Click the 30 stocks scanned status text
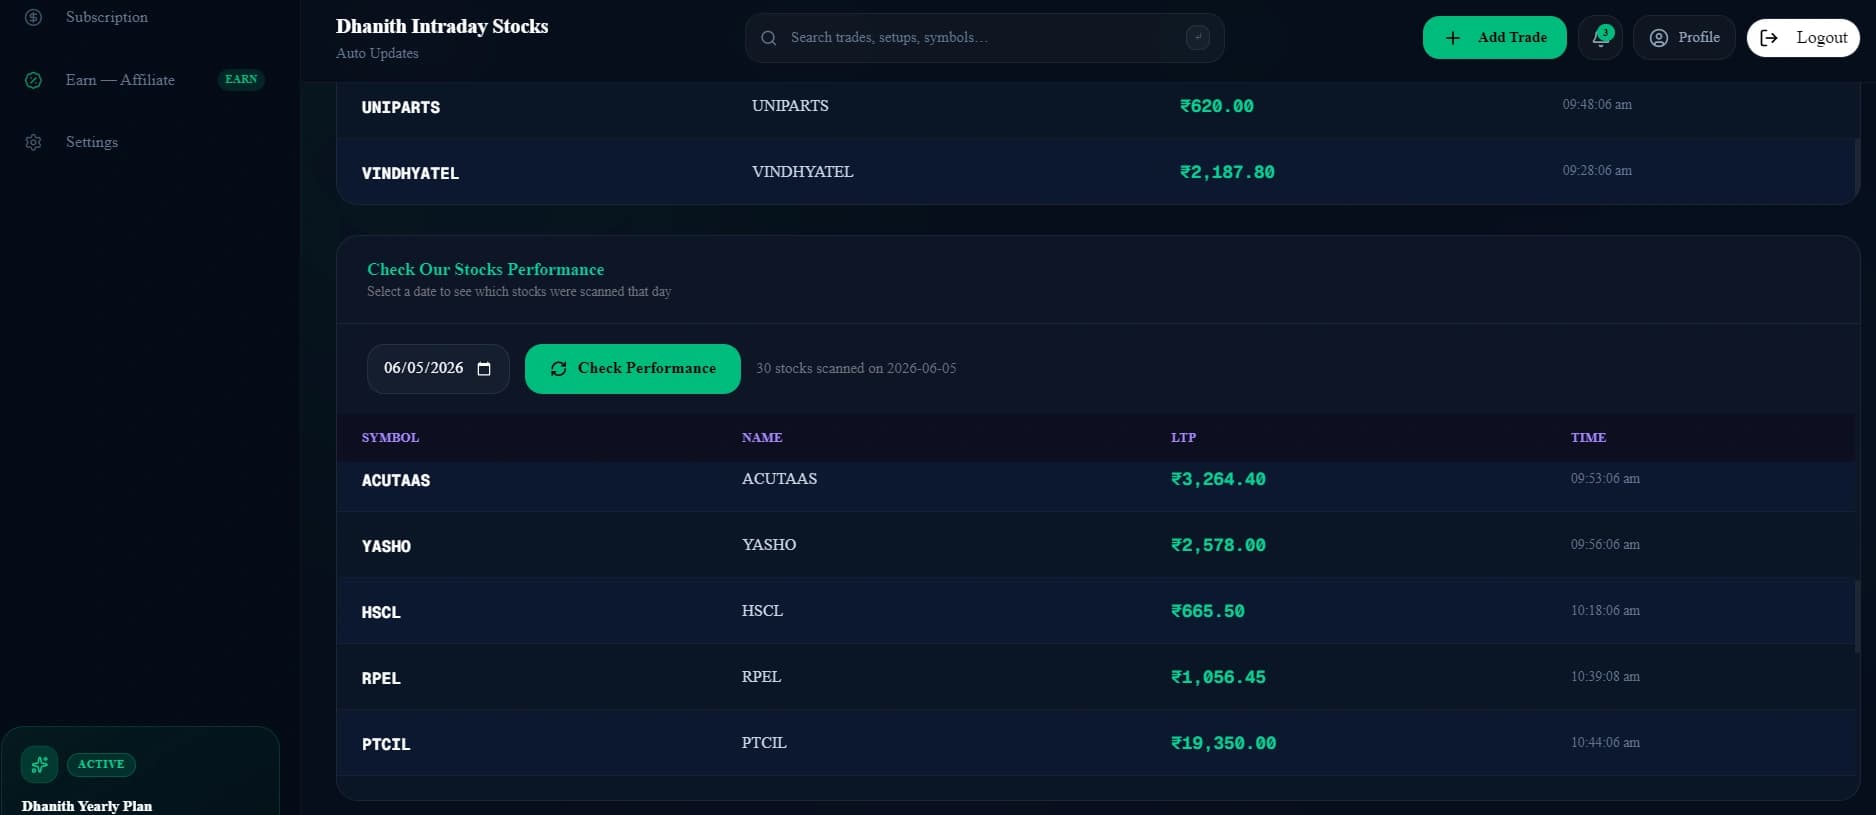This screenshot has width=1876, height=815. tap(856, 369)
